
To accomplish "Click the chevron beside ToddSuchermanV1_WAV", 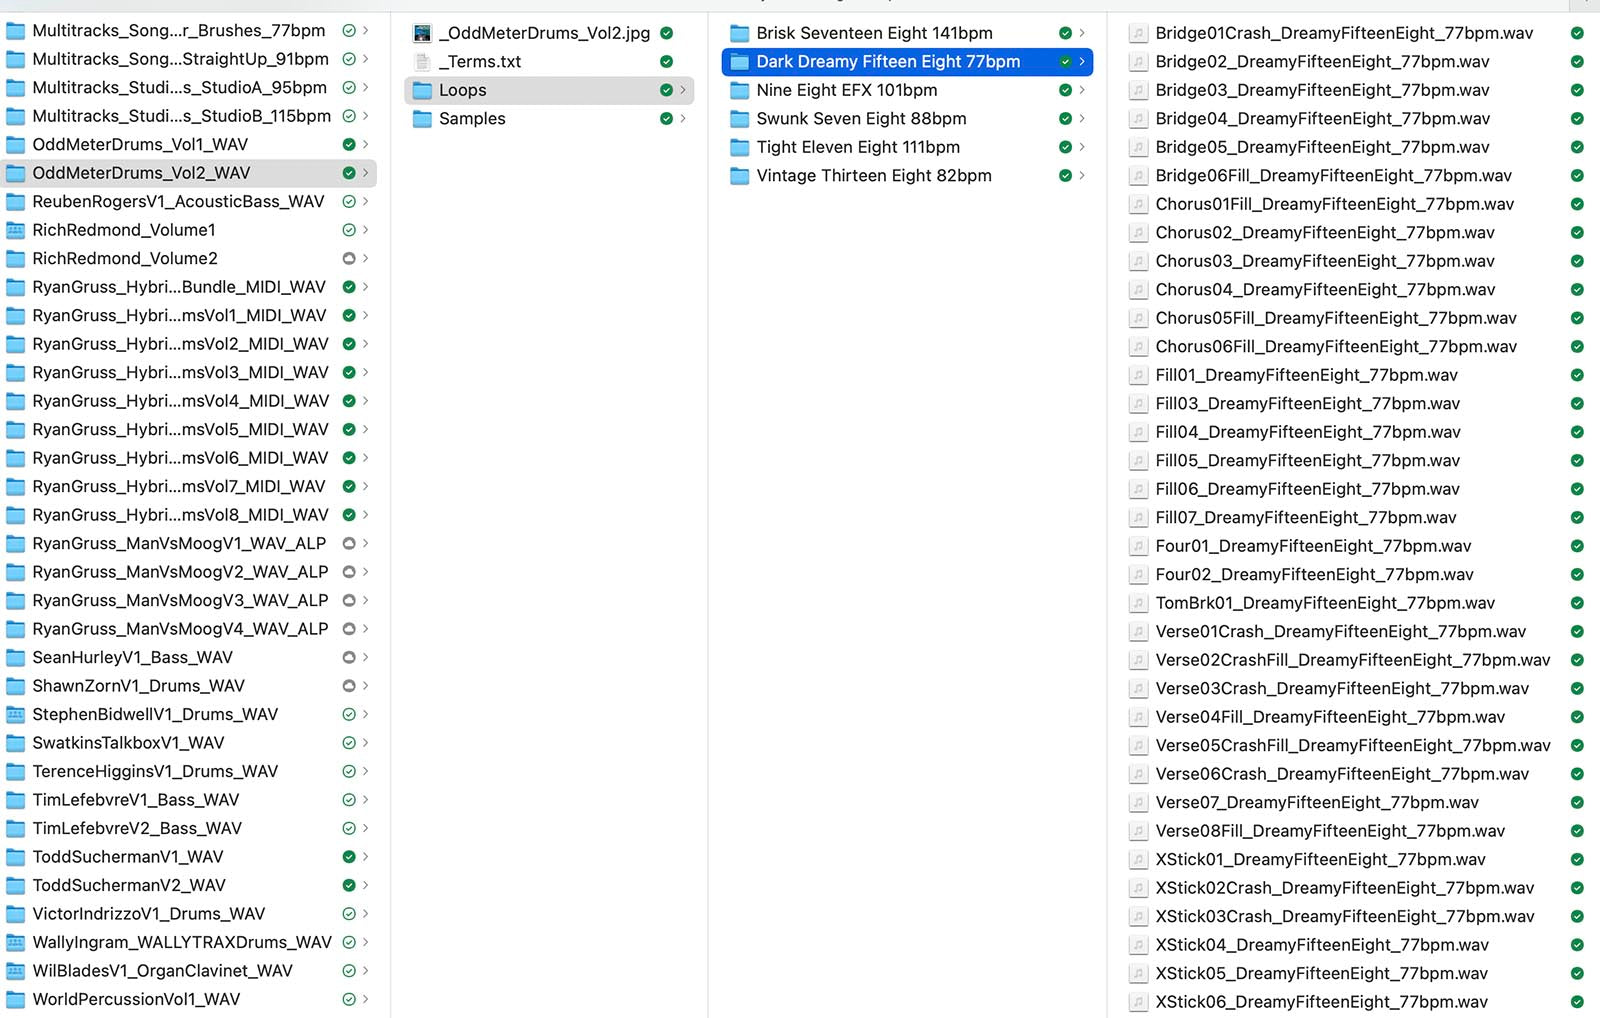I will [366, 857].
